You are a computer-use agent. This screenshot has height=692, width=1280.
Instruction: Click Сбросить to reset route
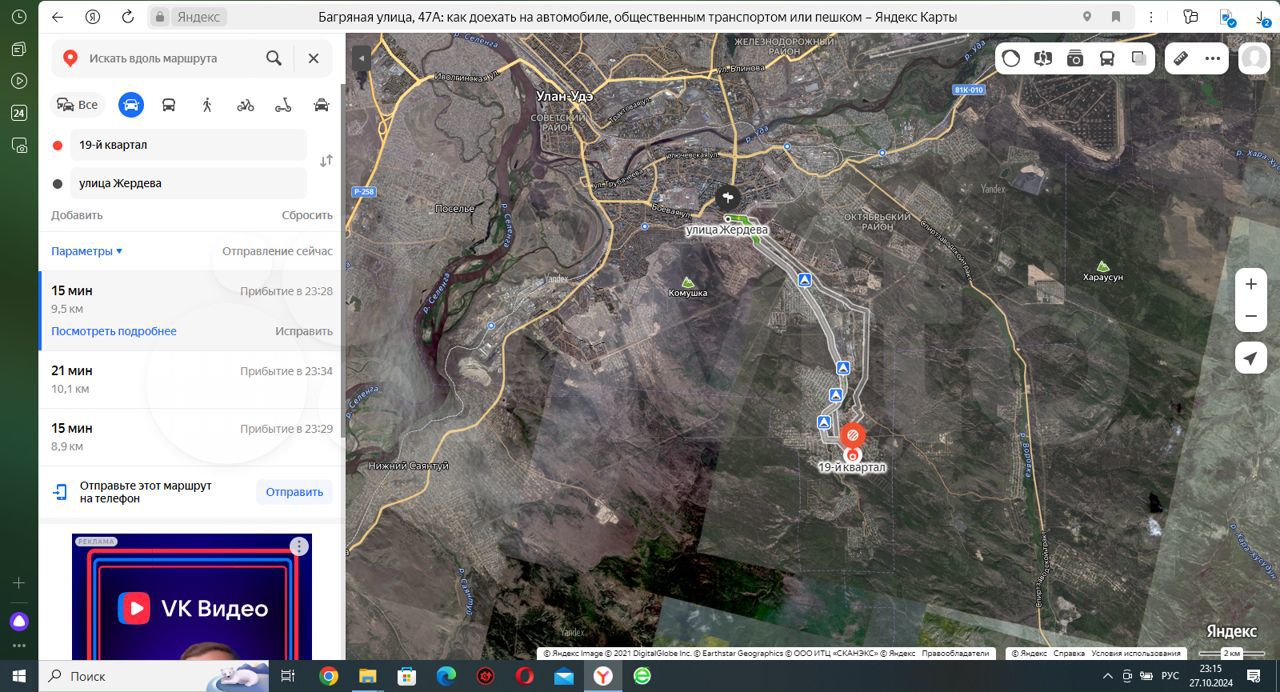(307, 215)
